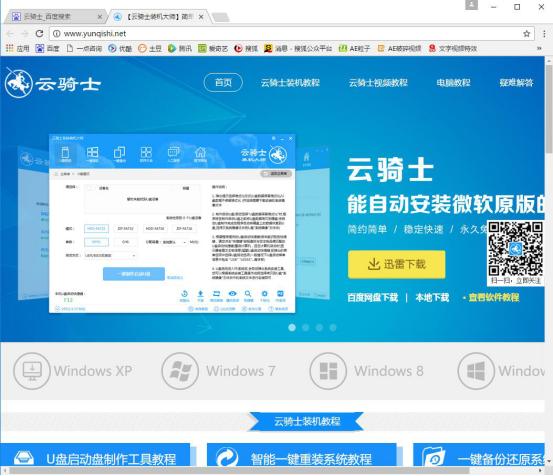Open the AE粒子 bookmark
Viewport: 553px width, 476px height.
click(x=354, y=48)
